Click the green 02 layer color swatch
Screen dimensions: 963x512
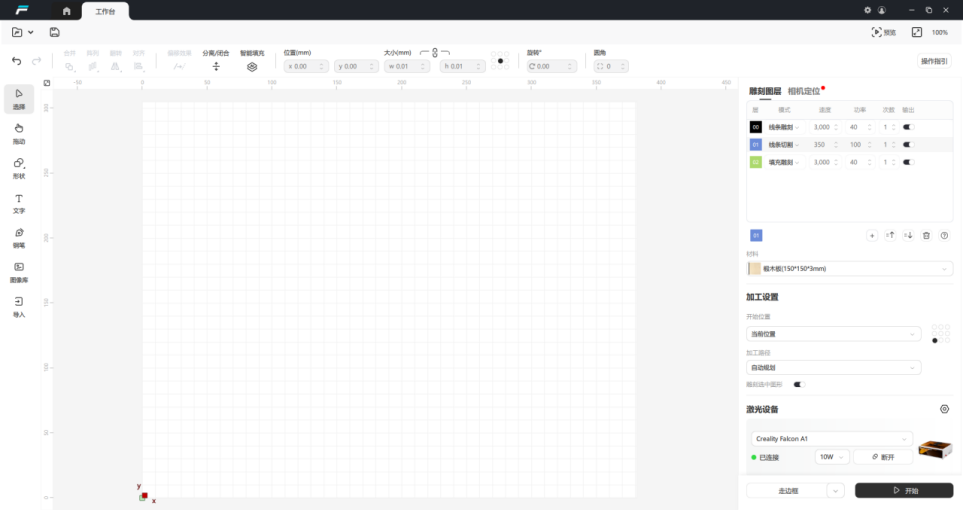pyautogui.click(x=756, y=162)
